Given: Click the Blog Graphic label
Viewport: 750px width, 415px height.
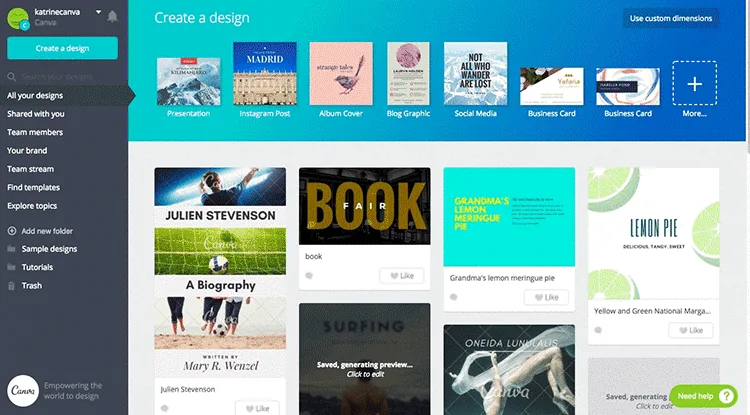Looking at the screenshot, I should 408,114.
